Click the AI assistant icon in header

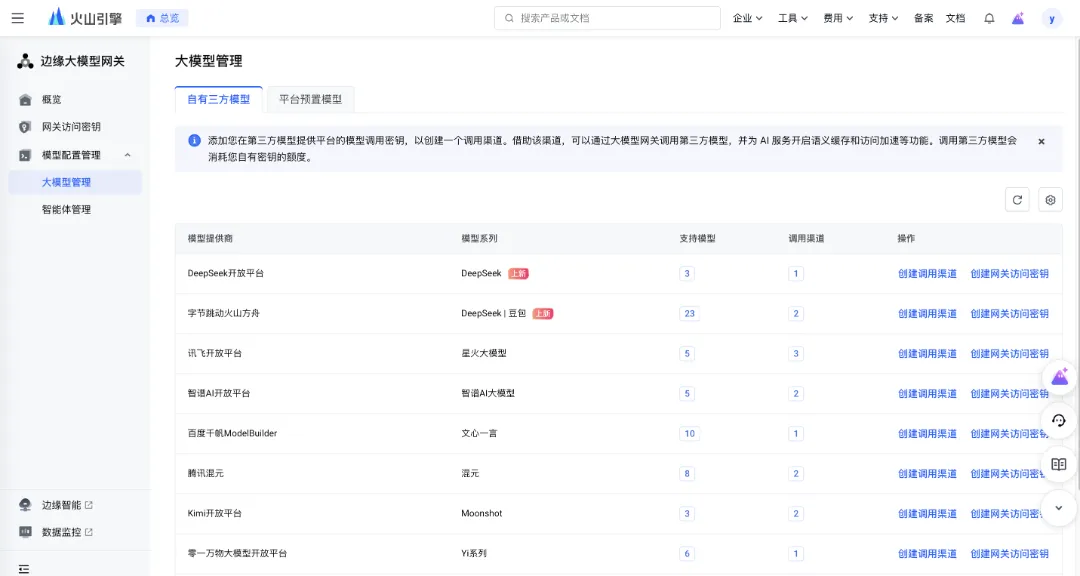tap(1018, 18)
